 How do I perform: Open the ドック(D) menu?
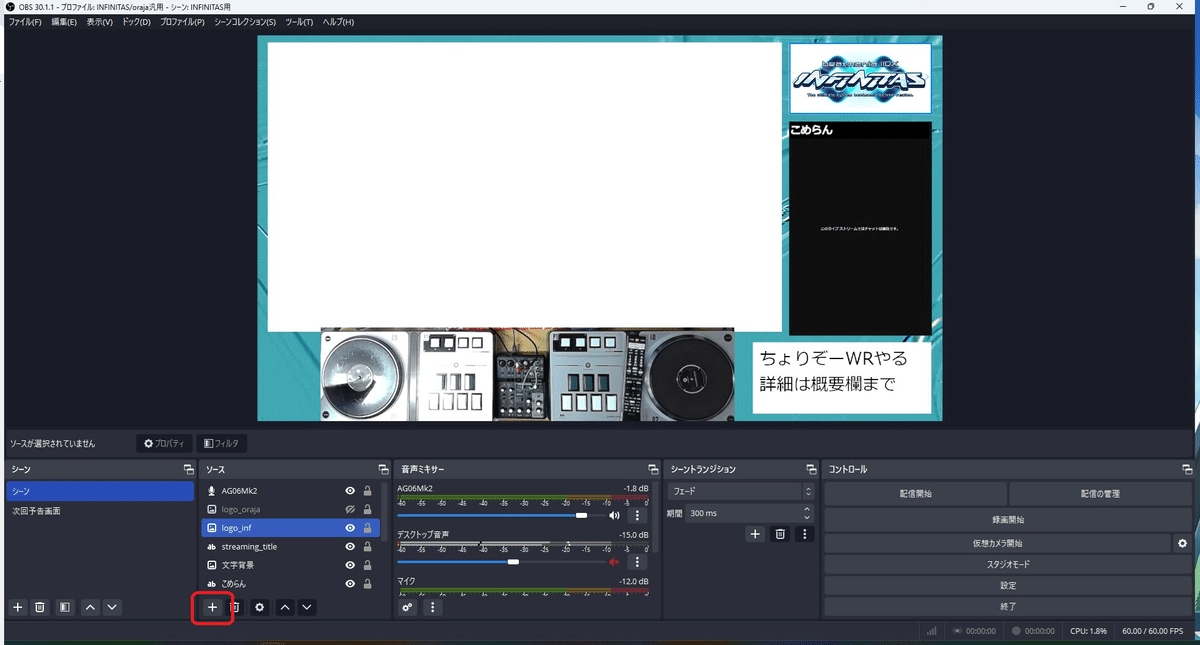[x=137, y=22]
